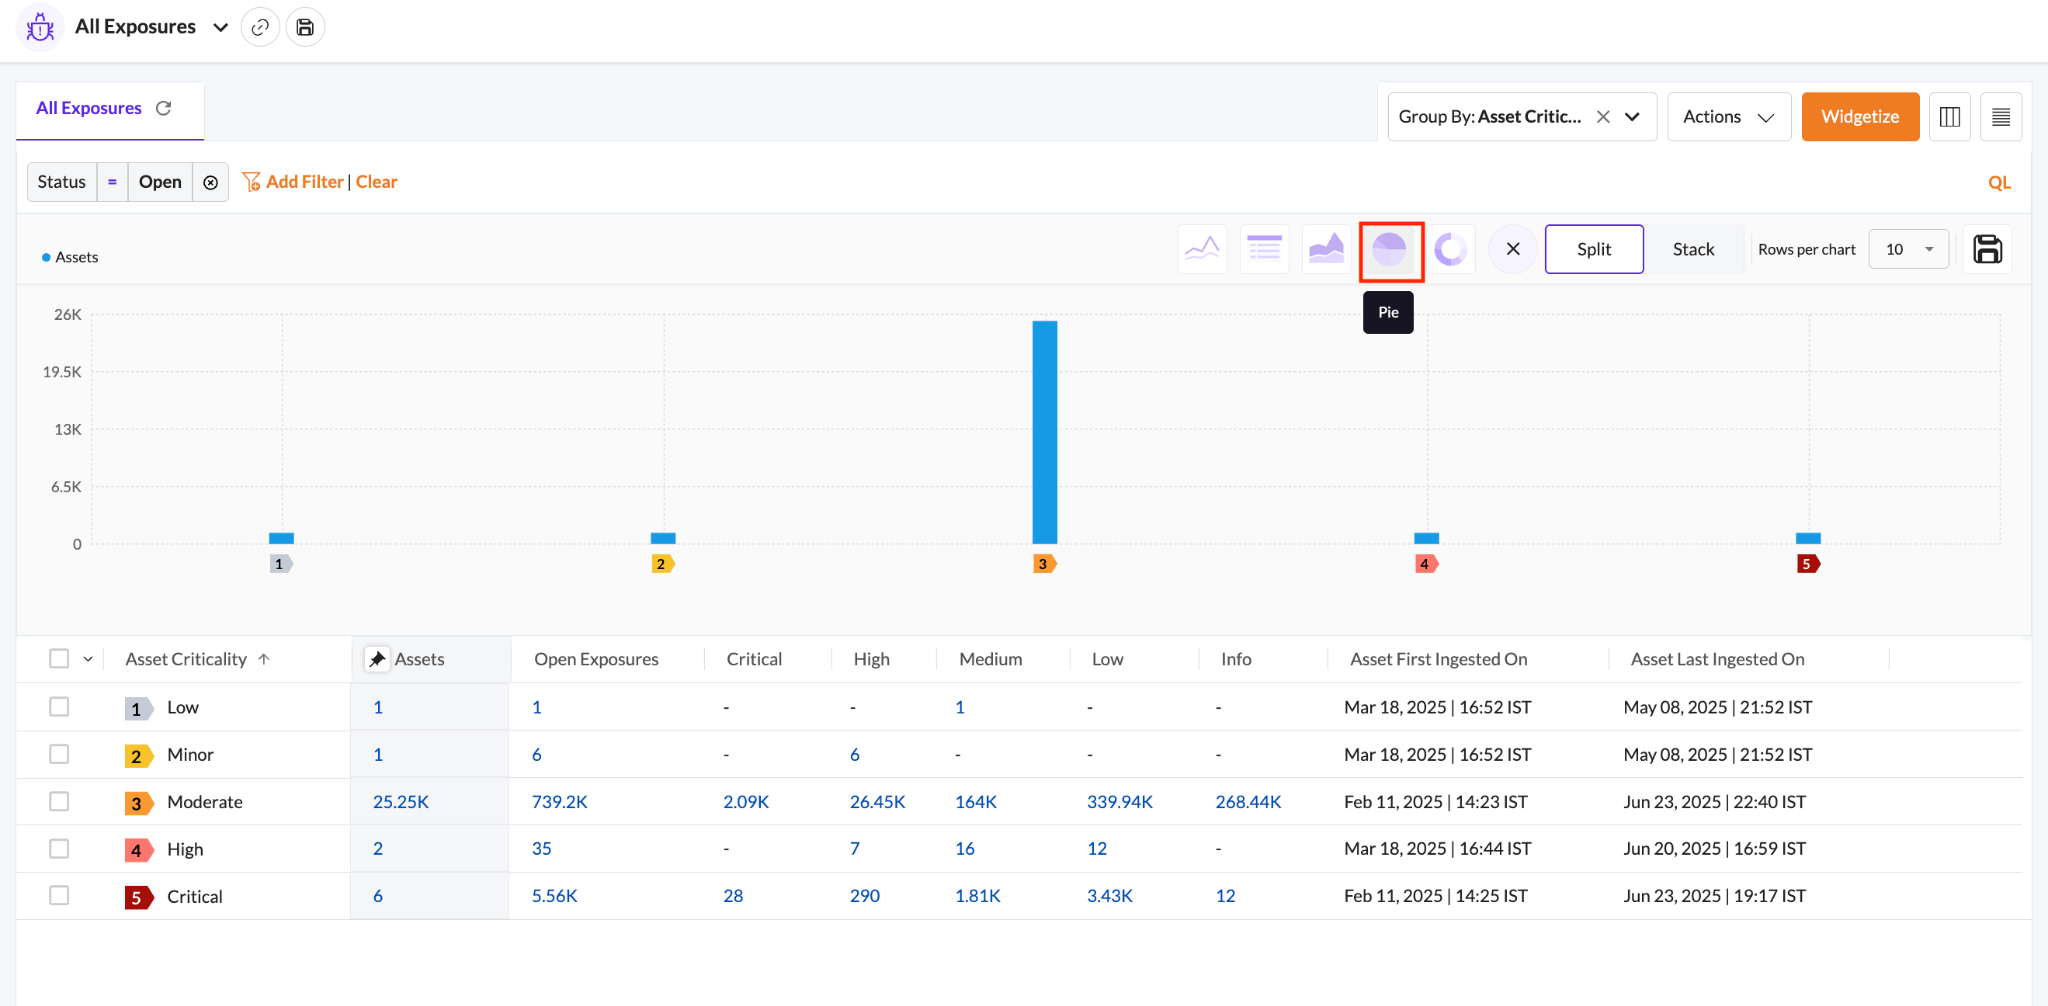Viewport: 2048px width, 1006px height.
Task: Check the Minor criticality row
Action: (59, 754)
